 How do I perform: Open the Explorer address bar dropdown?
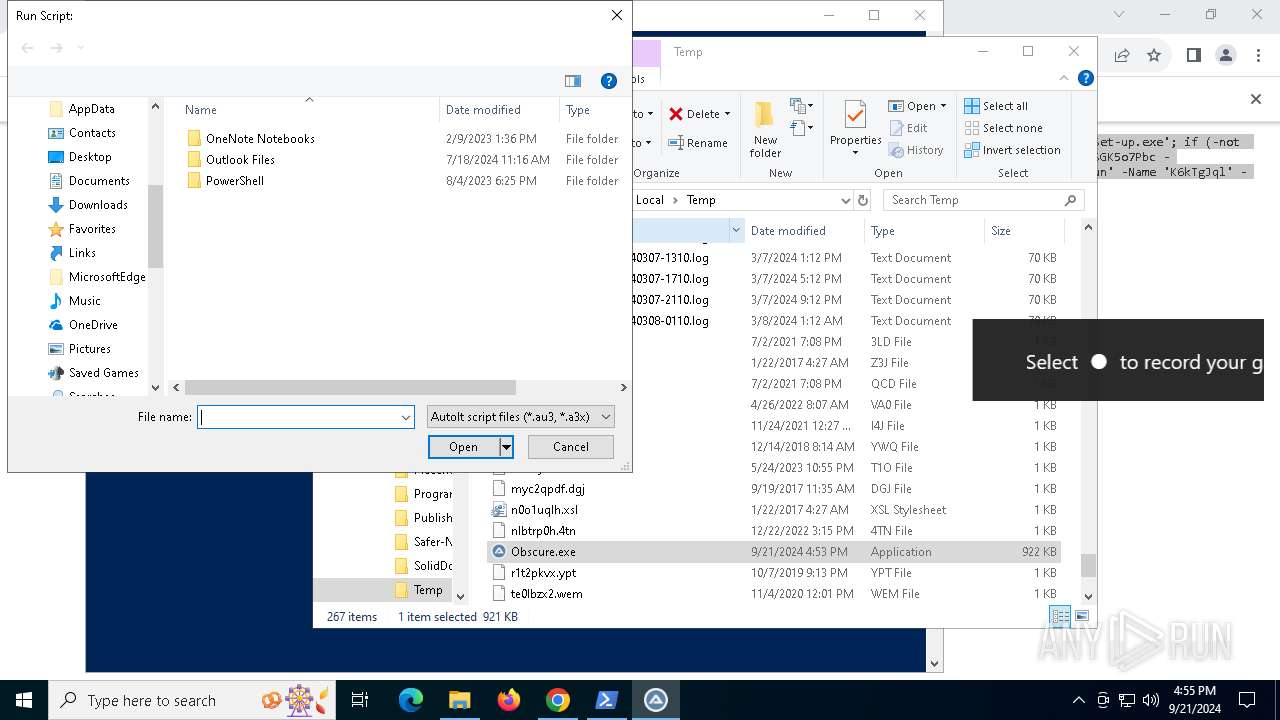[845, 200]
